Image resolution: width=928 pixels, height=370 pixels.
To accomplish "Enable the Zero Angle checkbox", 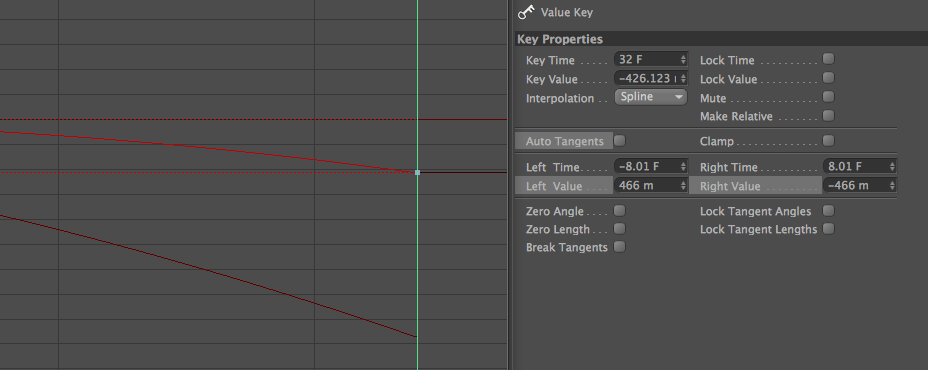I will click(620, 210).
